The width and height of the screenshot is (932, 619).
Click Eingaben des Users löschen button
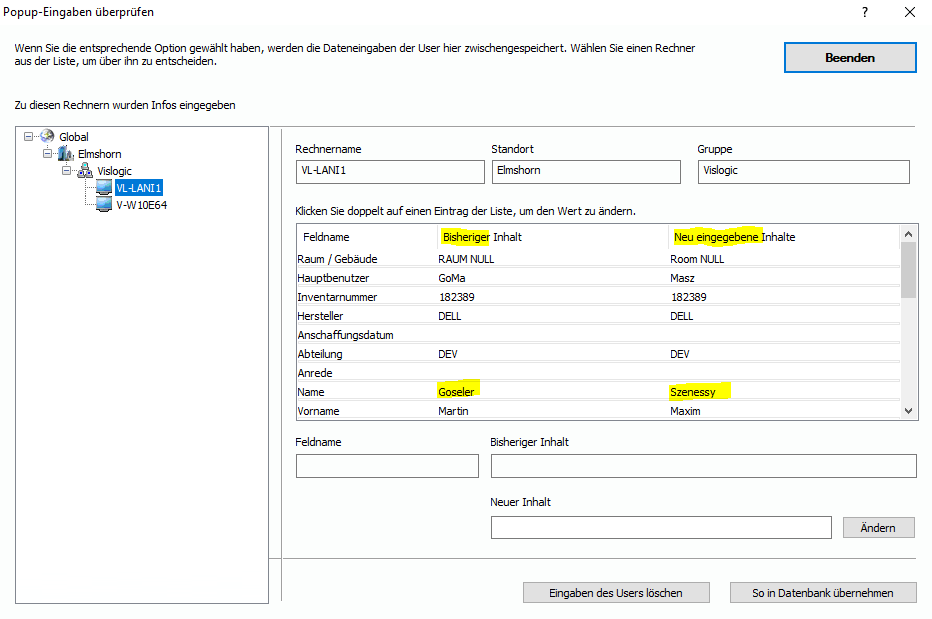click(616, 592)
